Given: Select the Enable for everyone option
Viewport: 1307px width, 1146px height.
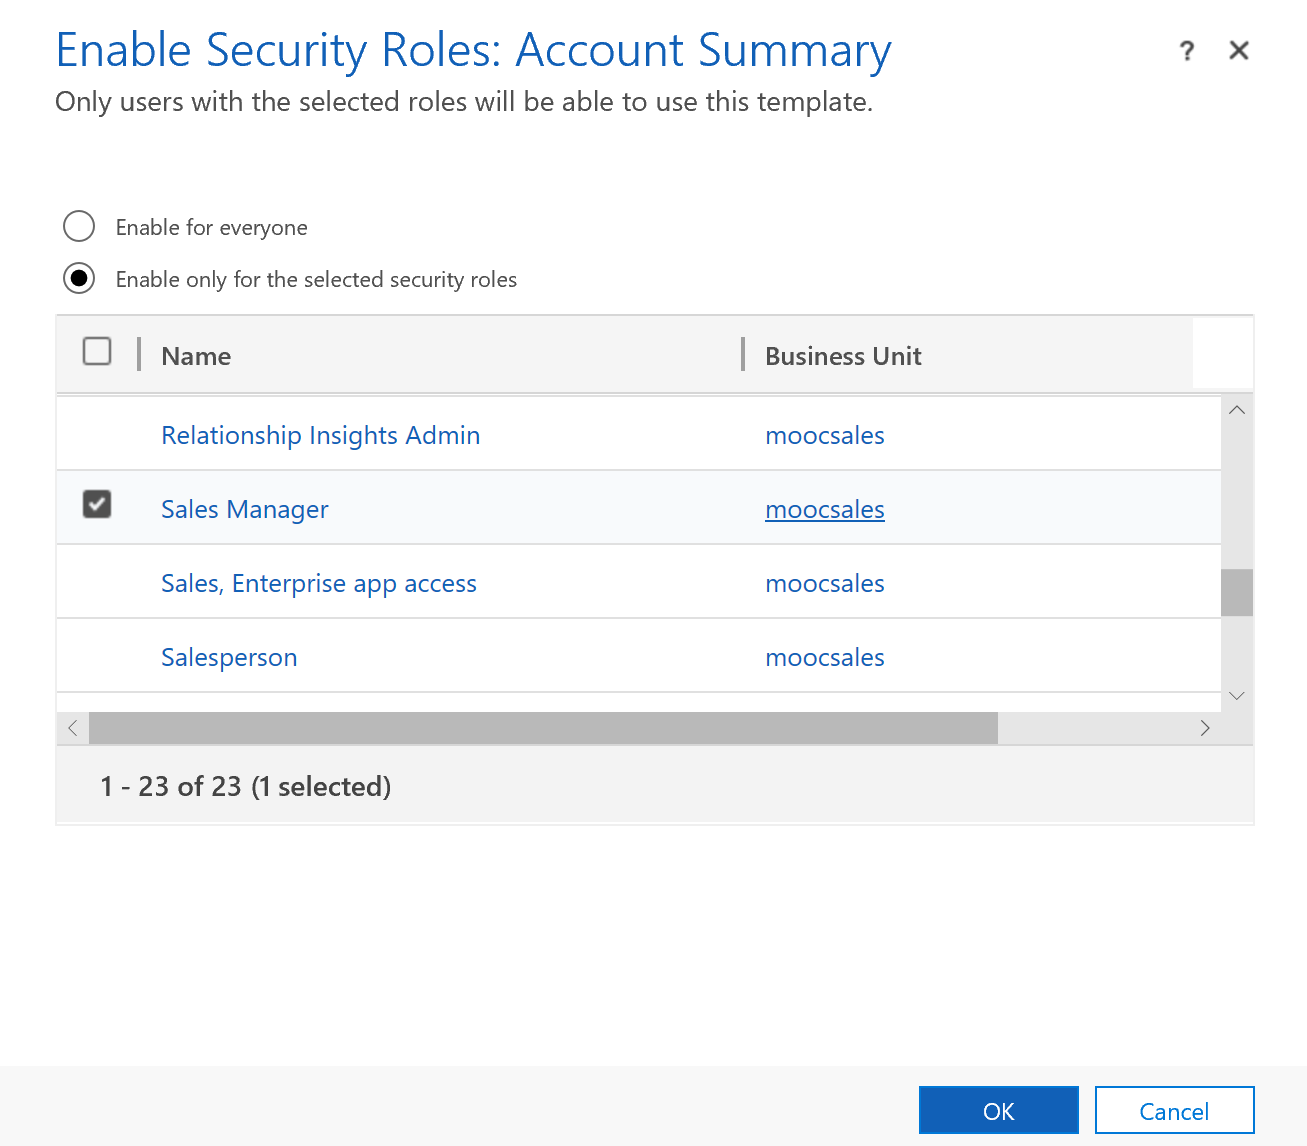Looking at the screenshot, I should point(79,227).
